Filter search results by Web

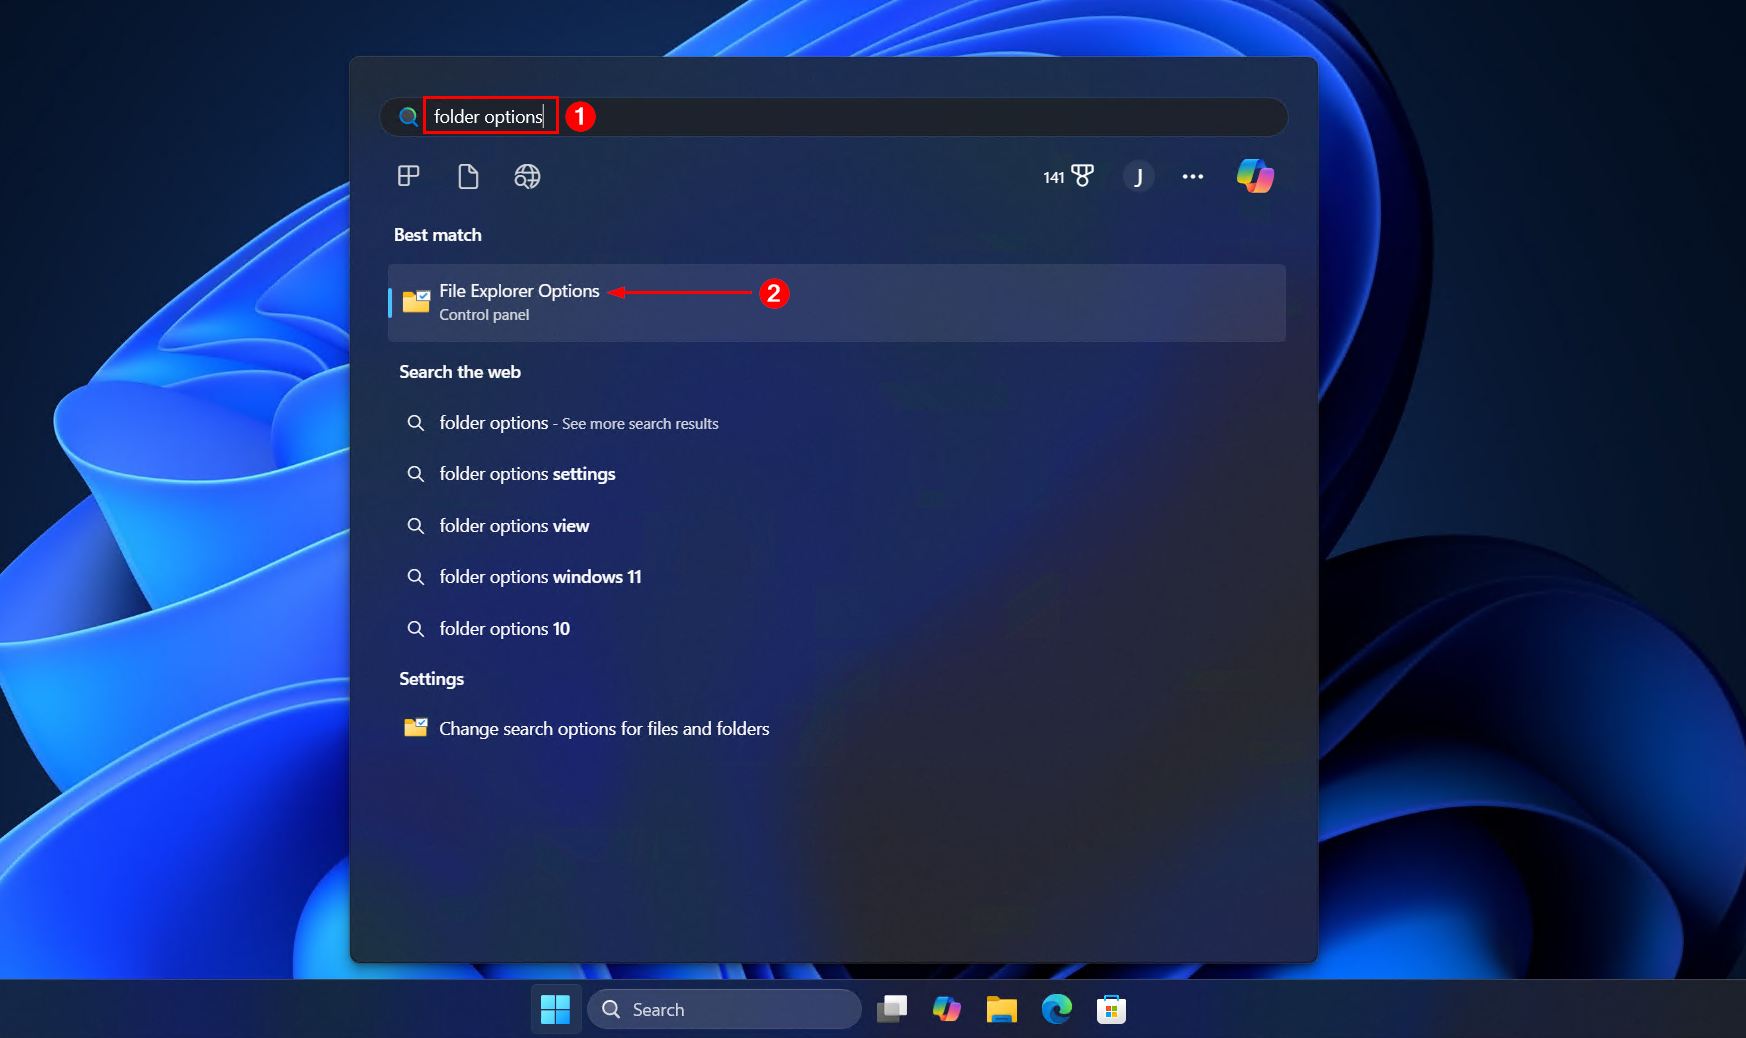[527, 176]
